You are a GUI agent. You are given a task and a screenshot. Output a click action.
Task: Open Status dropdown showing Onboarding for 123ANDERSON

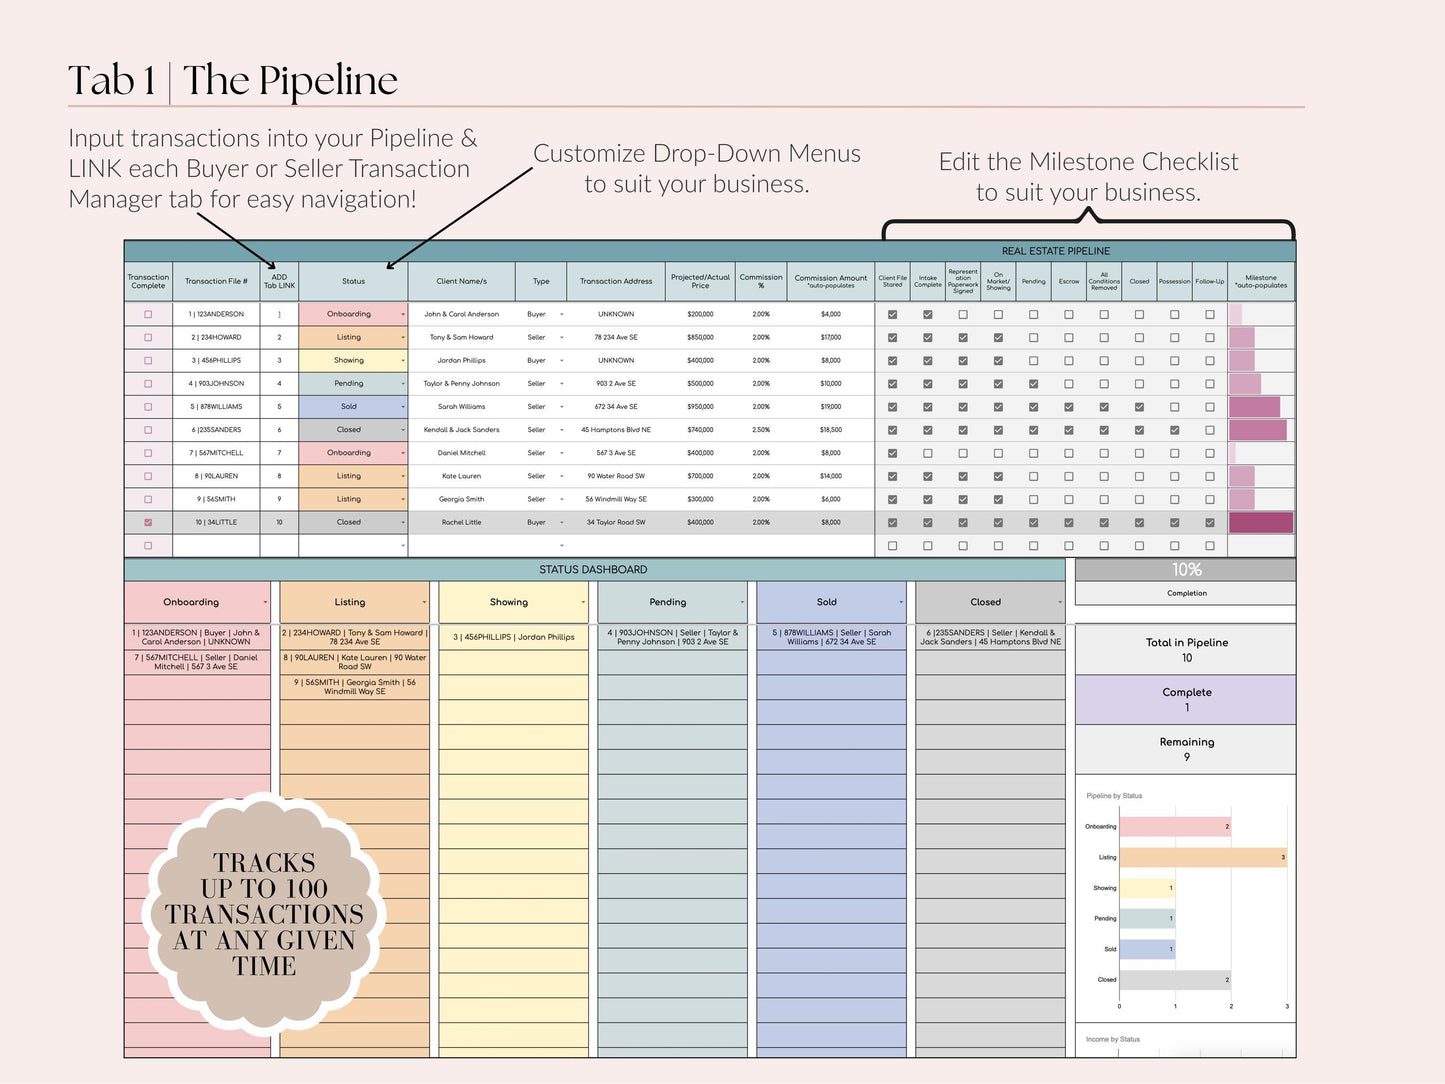click(403, 314)
